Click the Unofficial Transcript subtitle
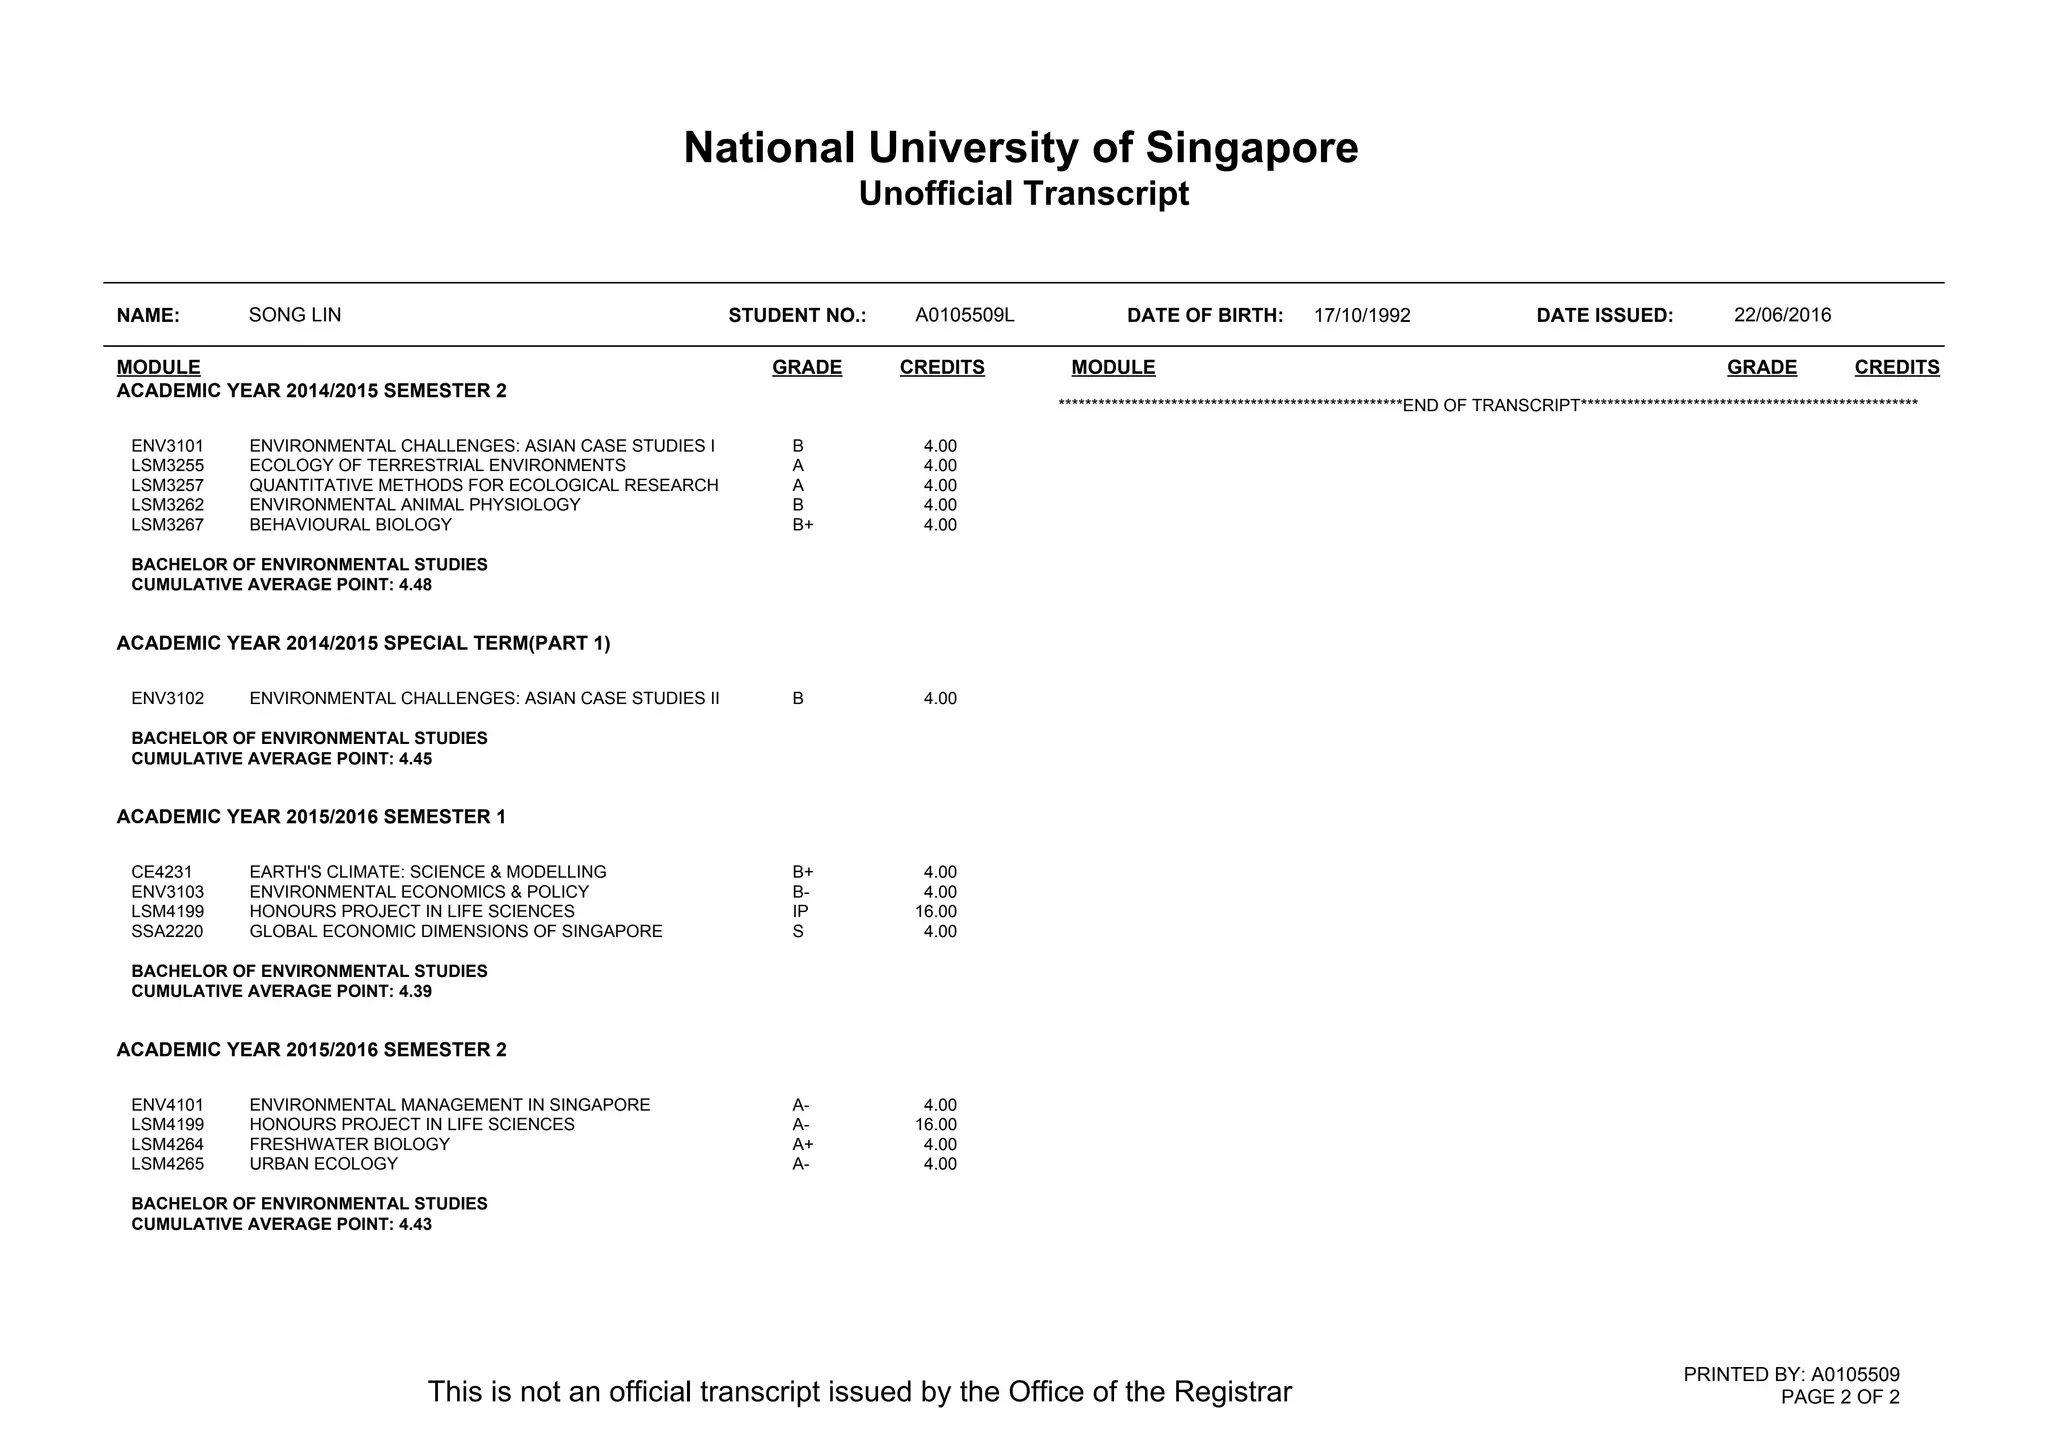 (1023, 194)
